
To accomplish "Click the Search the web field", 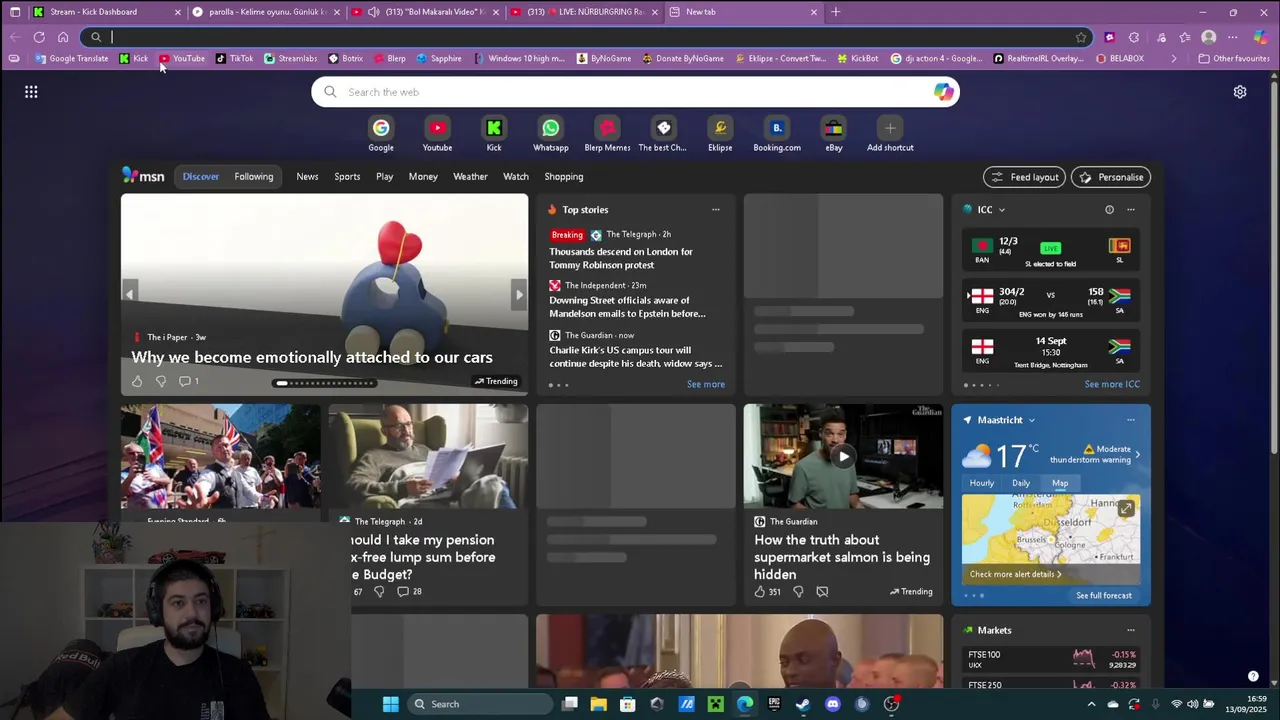I will click(x=635, y=92).
